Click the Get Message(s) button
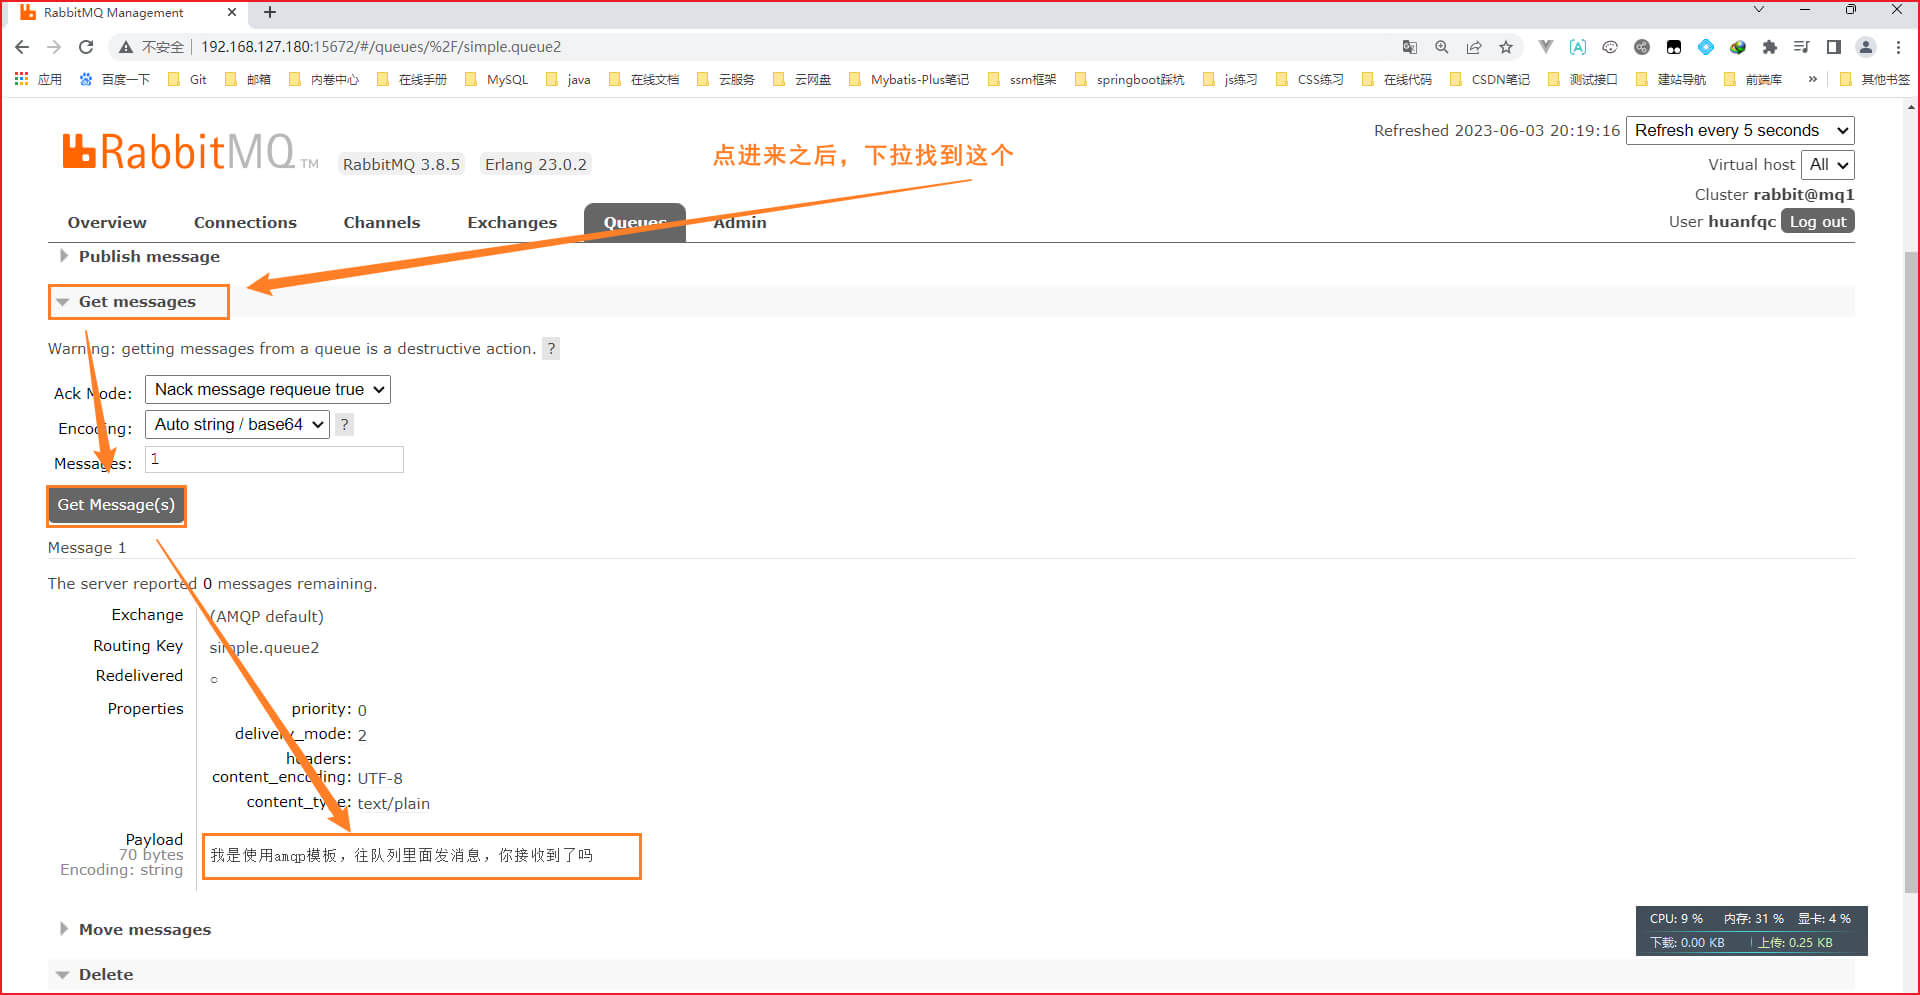 click(116, 505)
